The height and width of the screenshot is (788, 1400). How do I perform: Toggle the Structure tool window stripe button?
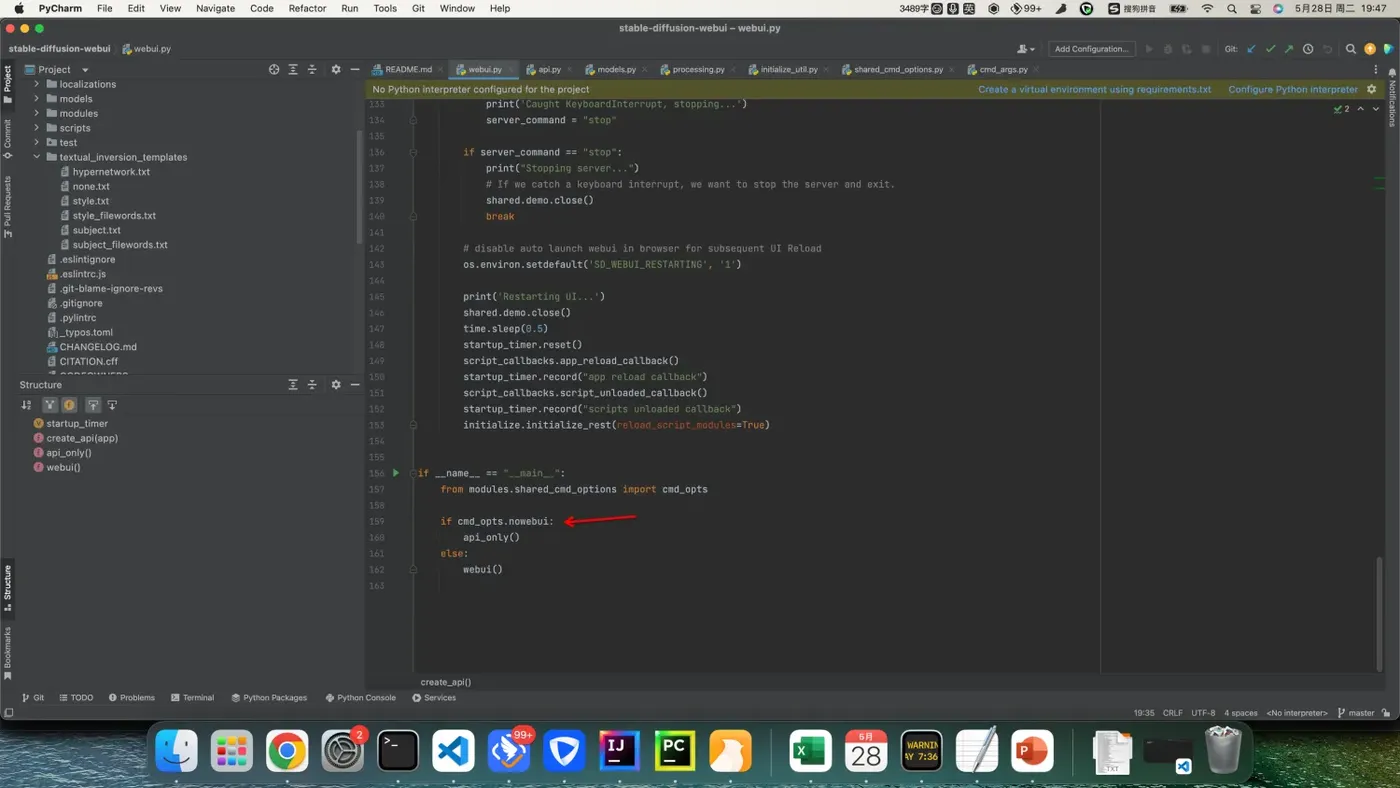pyautogui.click(x=7, y=588)
